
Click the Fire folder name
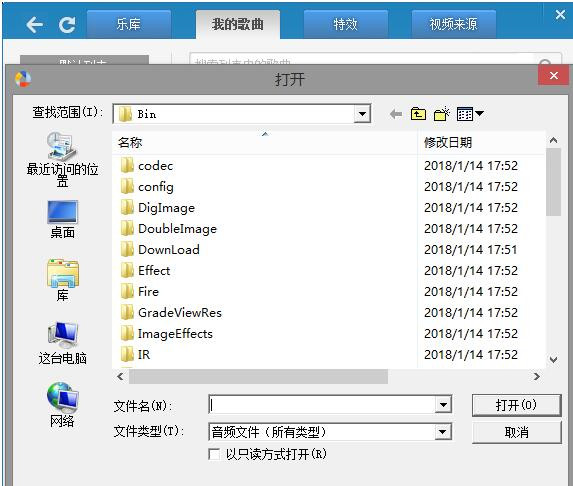(x=148, y=292)
